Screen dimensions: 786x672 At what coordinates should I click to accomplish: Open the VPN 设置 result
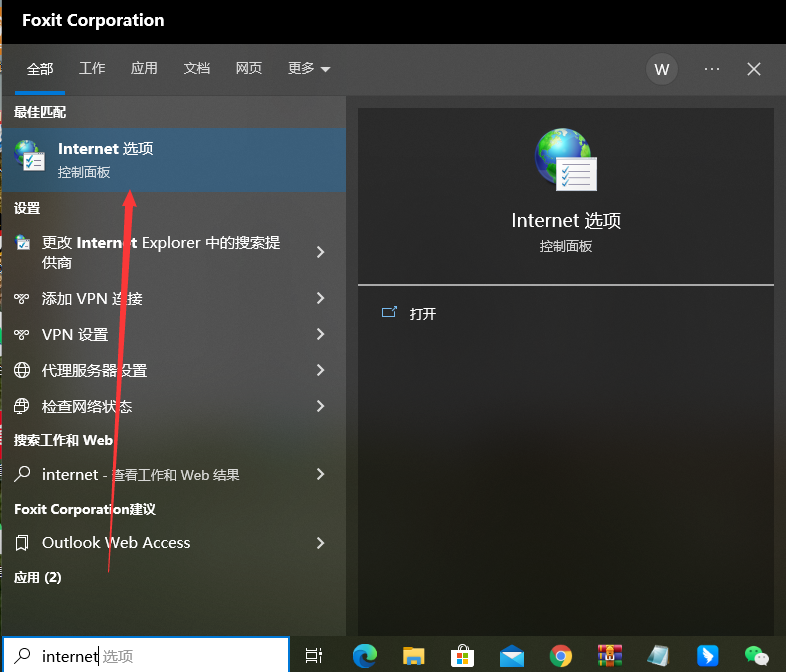click(x=174, y=334)
